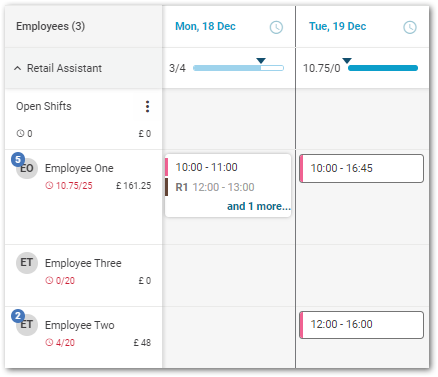Viewport: 438px width, 377px height.
Task: Click the red clock icon next to 10.75/25
Action: (x=49, y=185)
